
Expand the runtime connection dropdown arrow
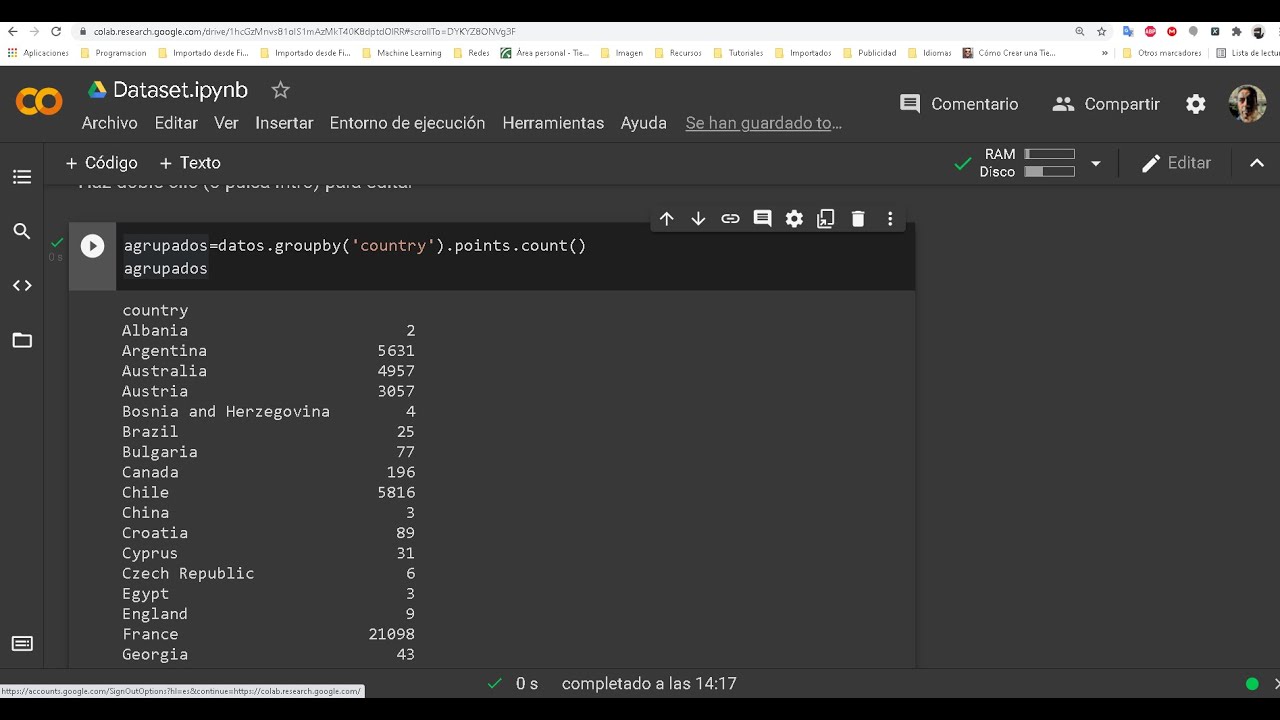pos(1095,163)
